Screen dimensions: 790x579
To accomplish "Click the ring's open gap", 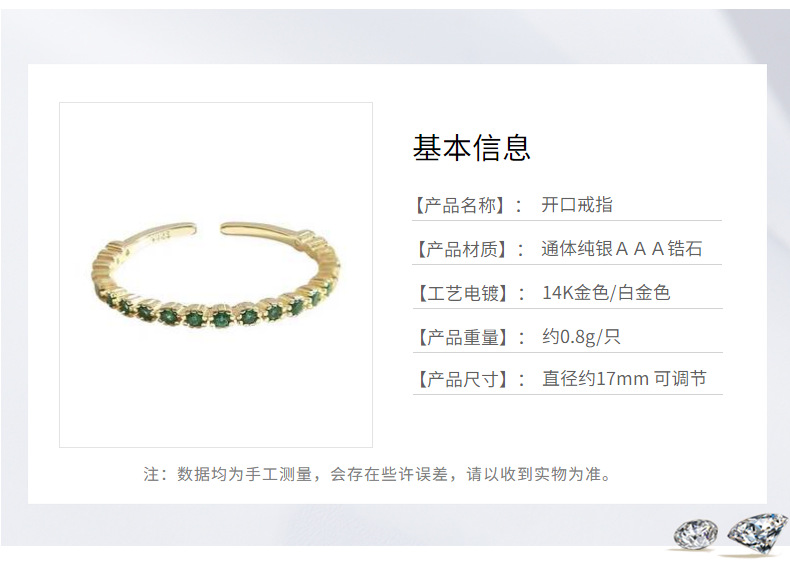I will click(x=208, y=228).
